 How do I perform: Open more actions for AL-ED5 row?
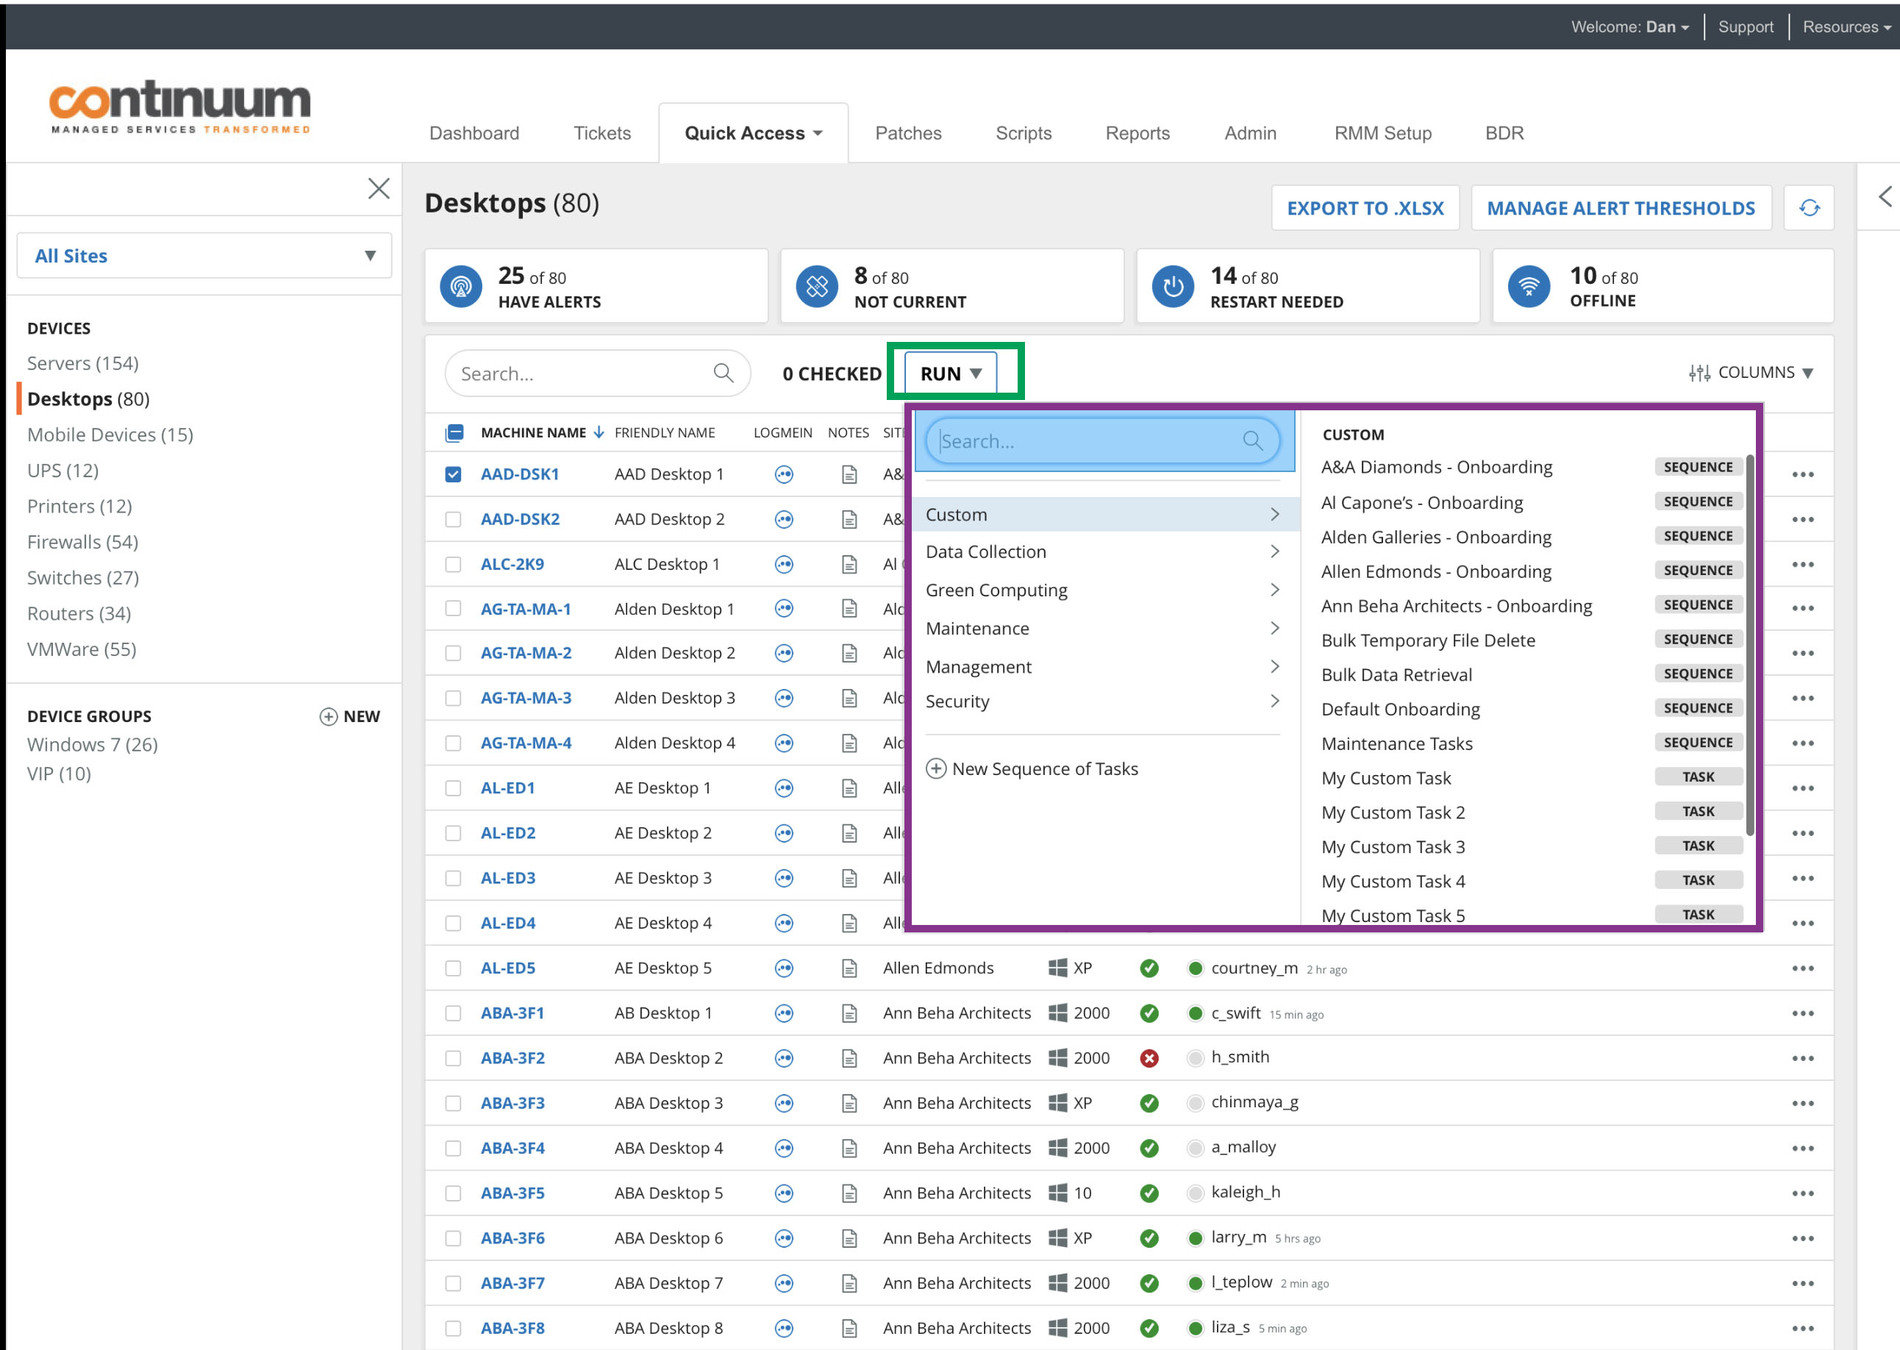click(1802, 968)
